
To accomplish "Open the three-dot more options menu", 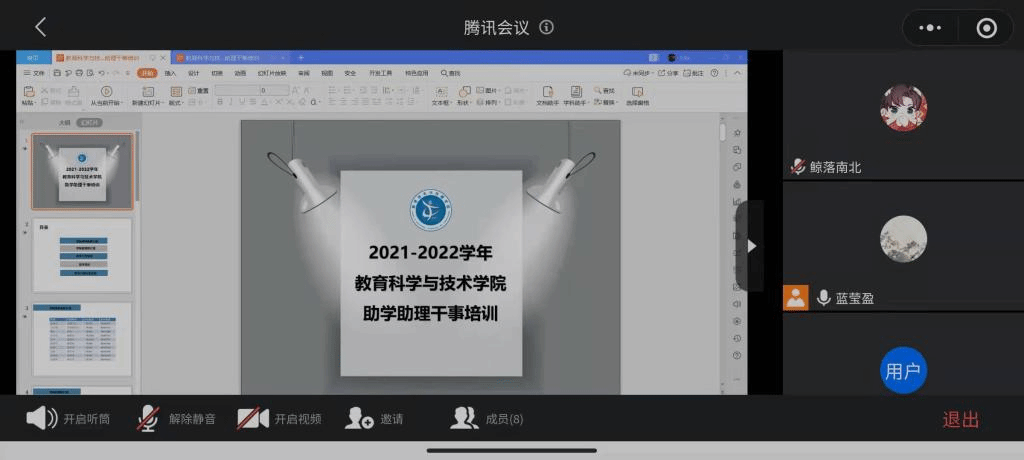I will tap(932, 28).
